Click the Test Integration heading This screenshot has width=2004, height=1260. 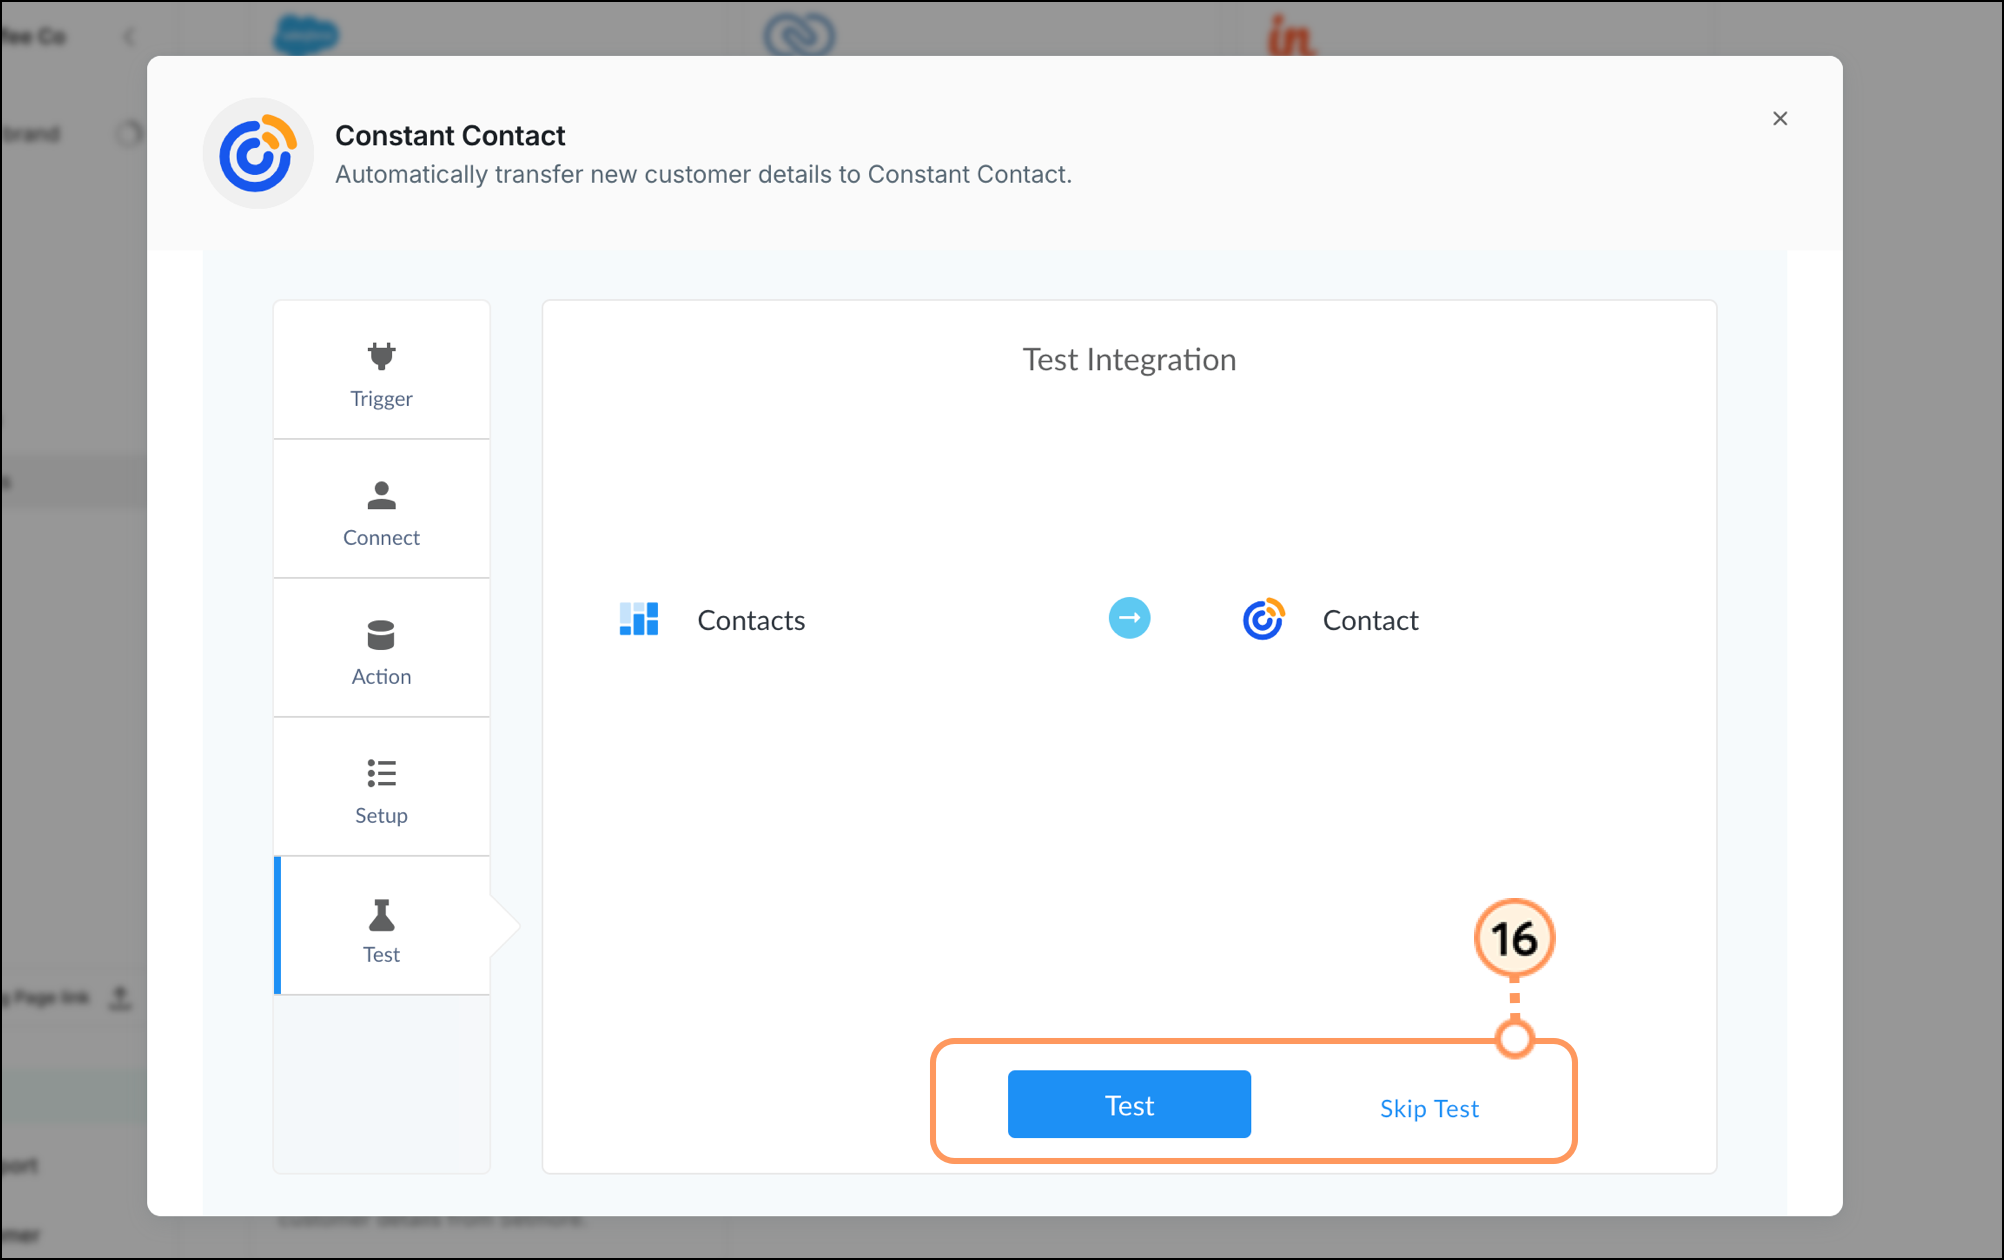coord(1129,359)
